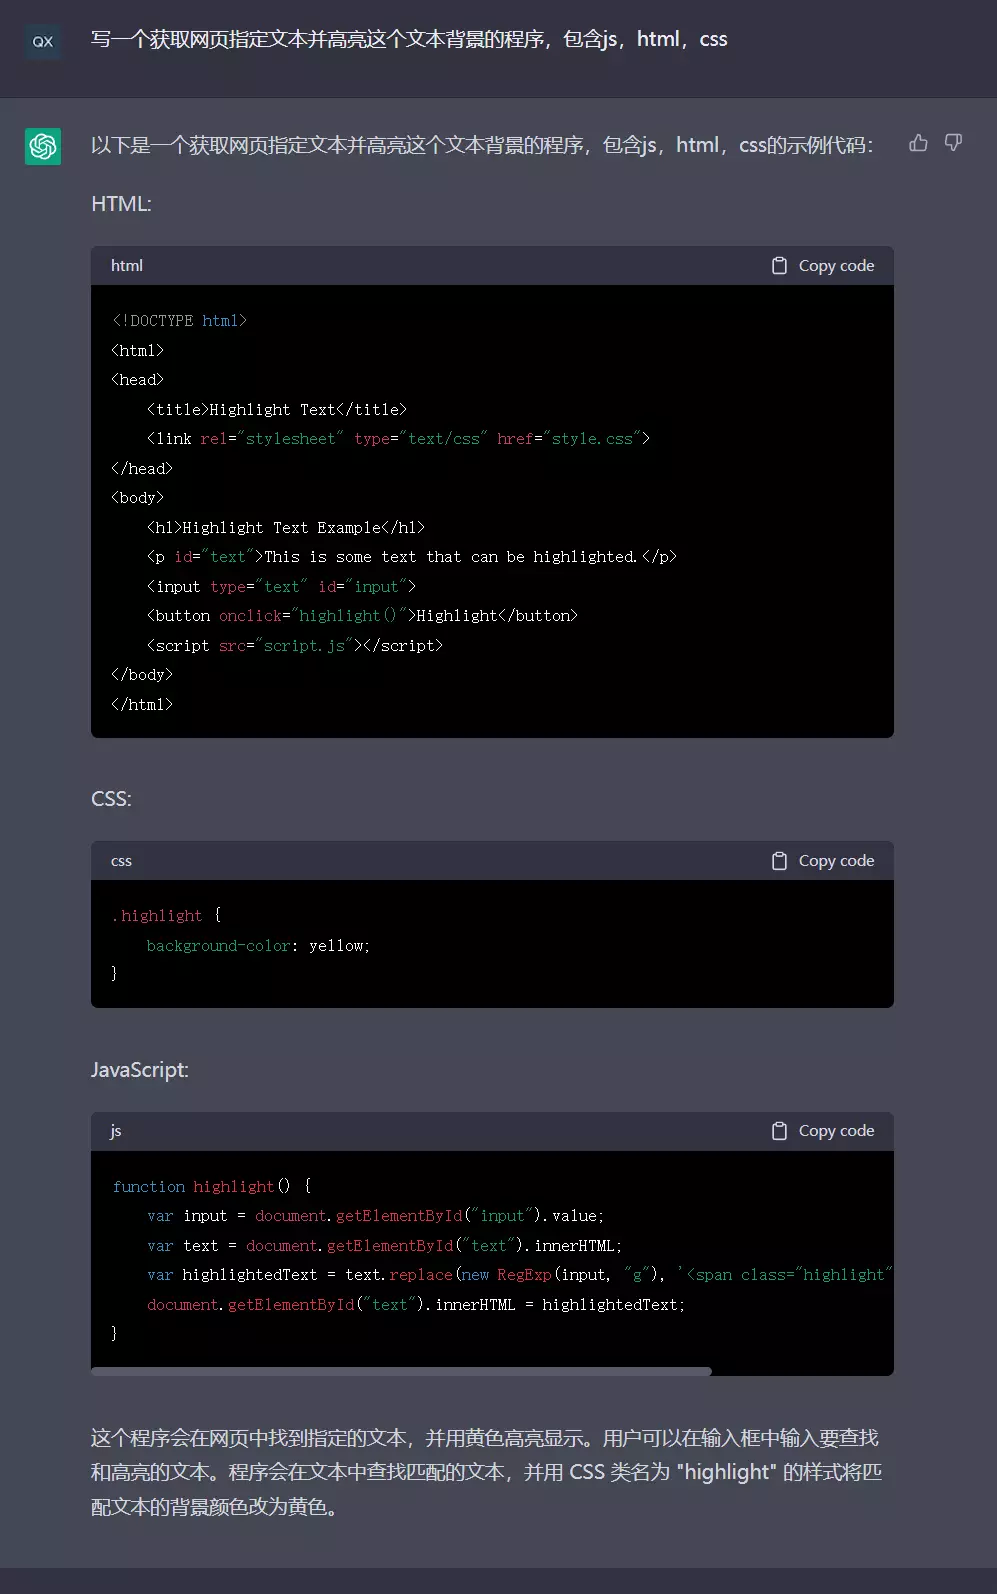Click the assistant's intro sentence text
The image size is (997, 1594).
point(482,146)
